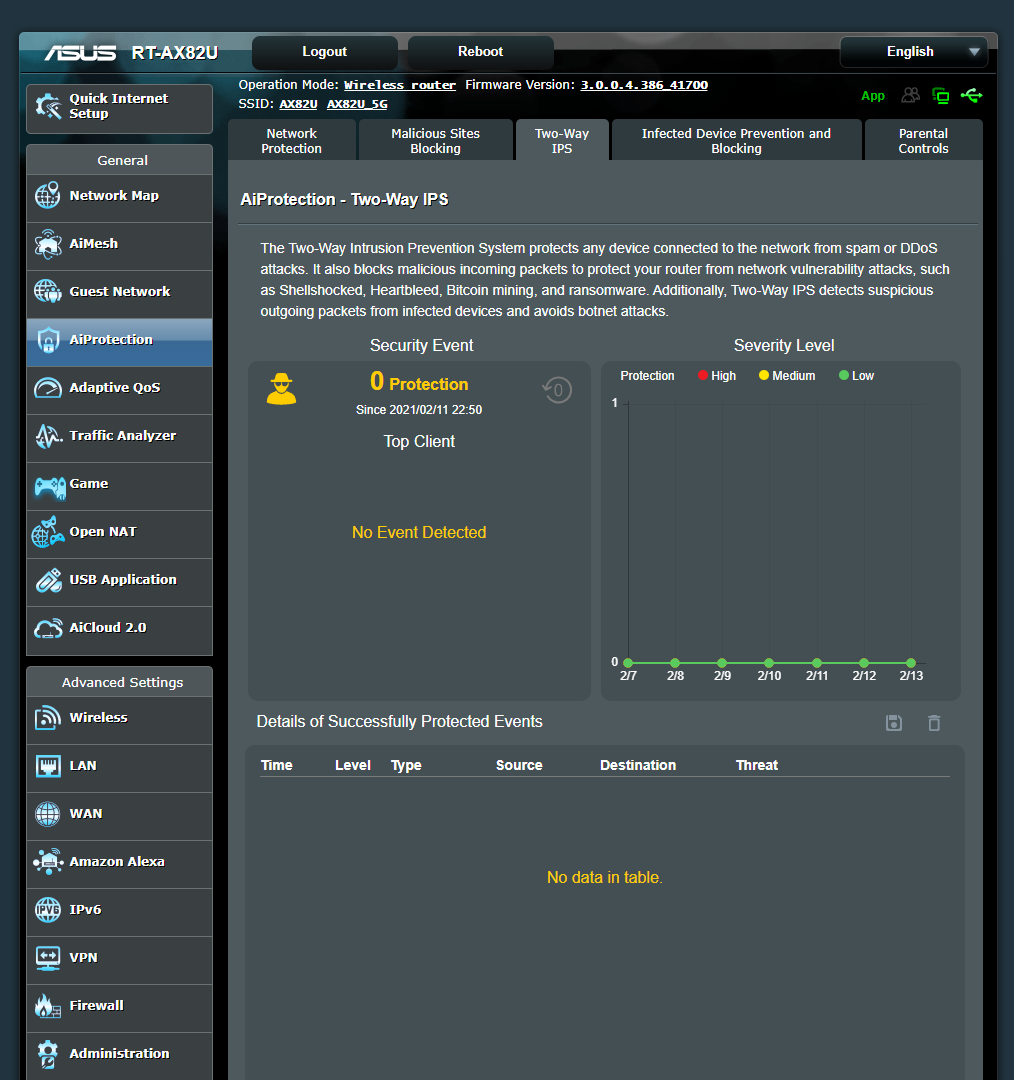
Task: Reset the protection event counter icon
Action: [x=557, y=390]
